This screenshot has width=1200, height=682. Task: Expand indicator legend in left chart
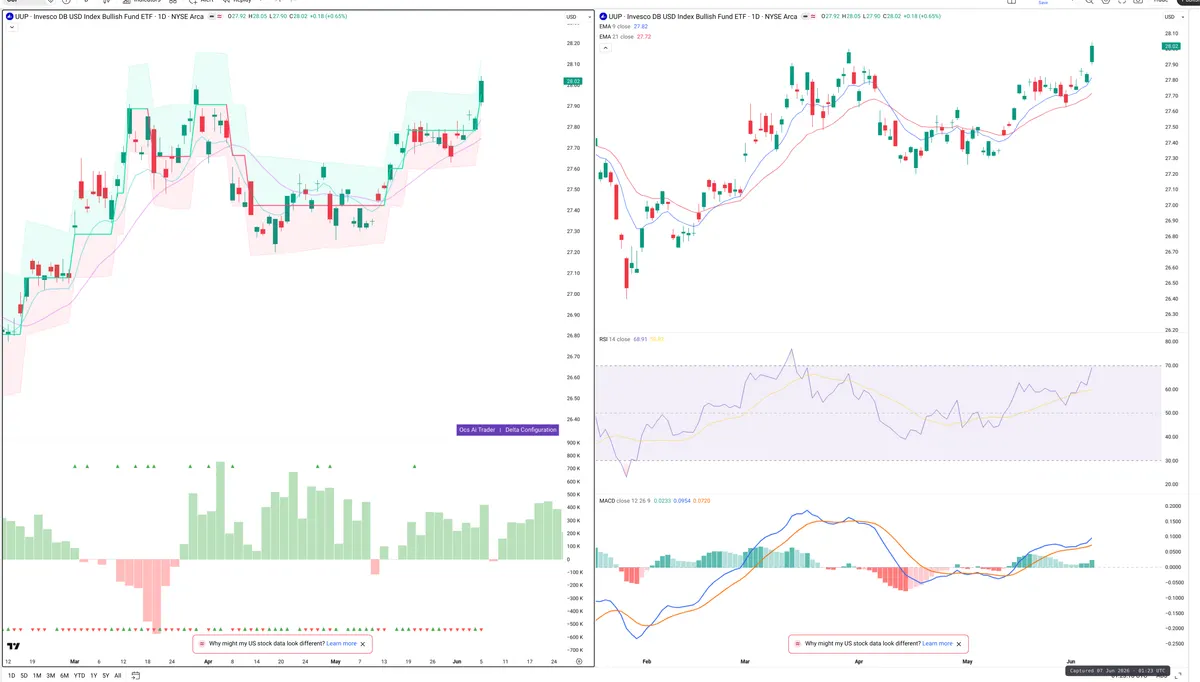click(x=10, y=28)
